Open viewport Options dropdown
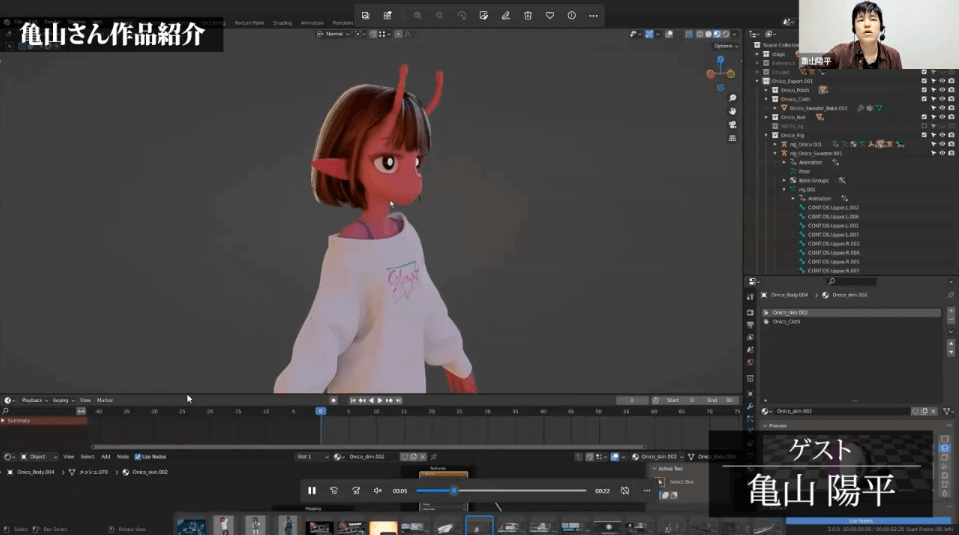The width and height of the screenshot is (959, 535). (726, 46)
